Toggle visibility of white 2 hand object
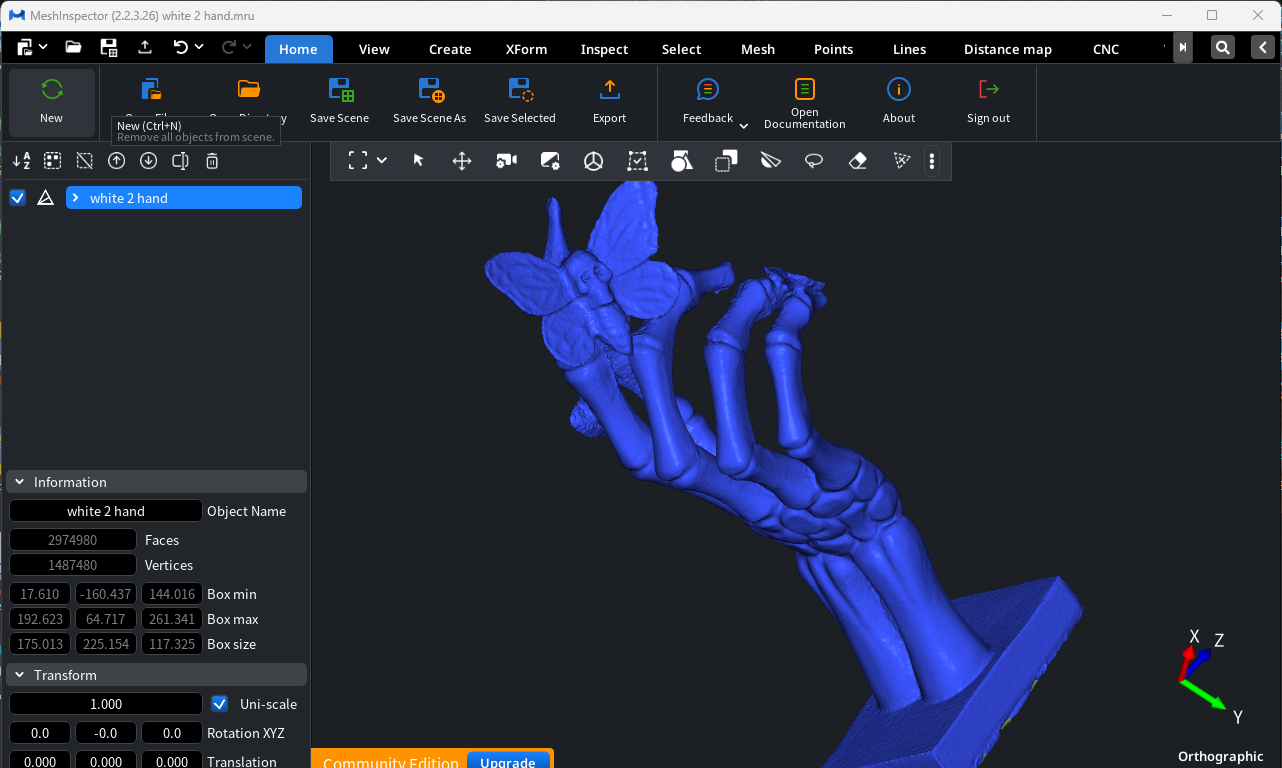The width and height of the screenshot is (1282, 768). (x=17, y=197)
